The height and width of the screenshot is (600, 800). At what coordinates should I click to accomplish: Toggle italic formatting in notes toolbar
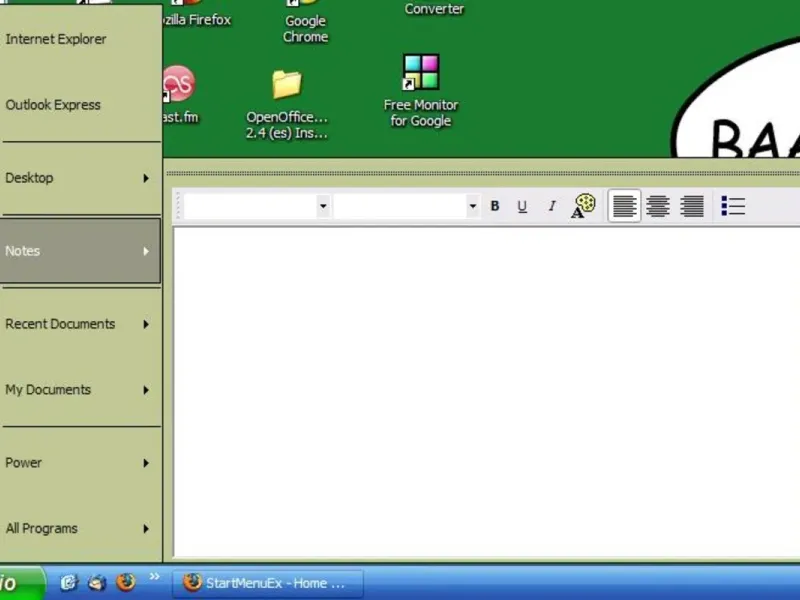[552, 206]
